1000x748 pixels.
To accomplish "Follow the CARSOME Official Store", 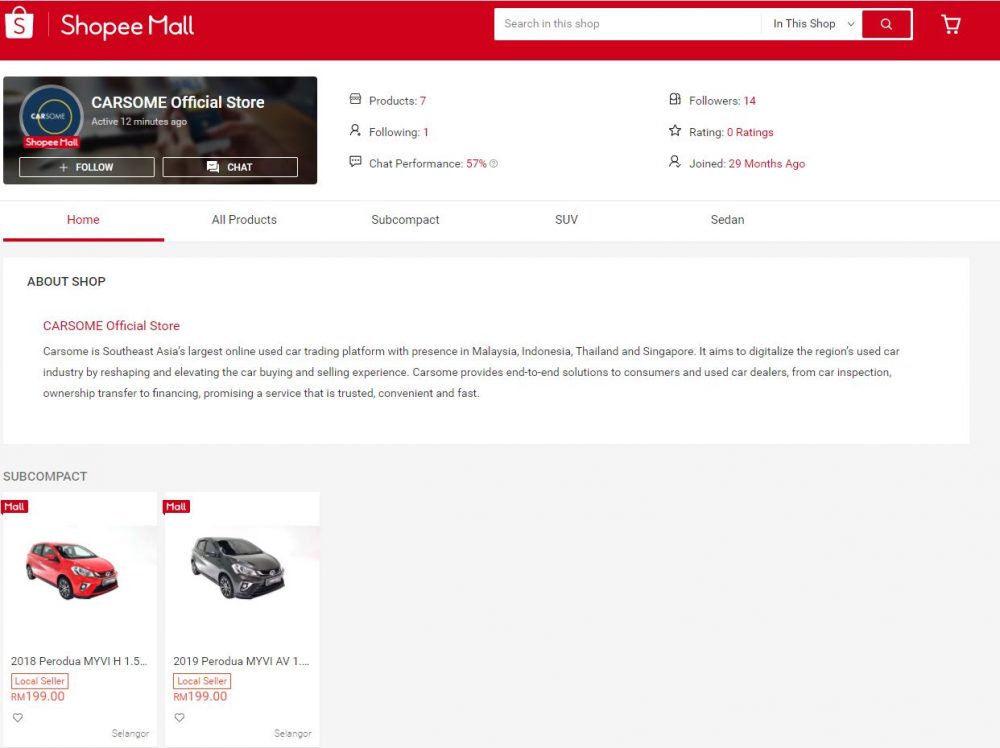I will (x=86, y=167).
